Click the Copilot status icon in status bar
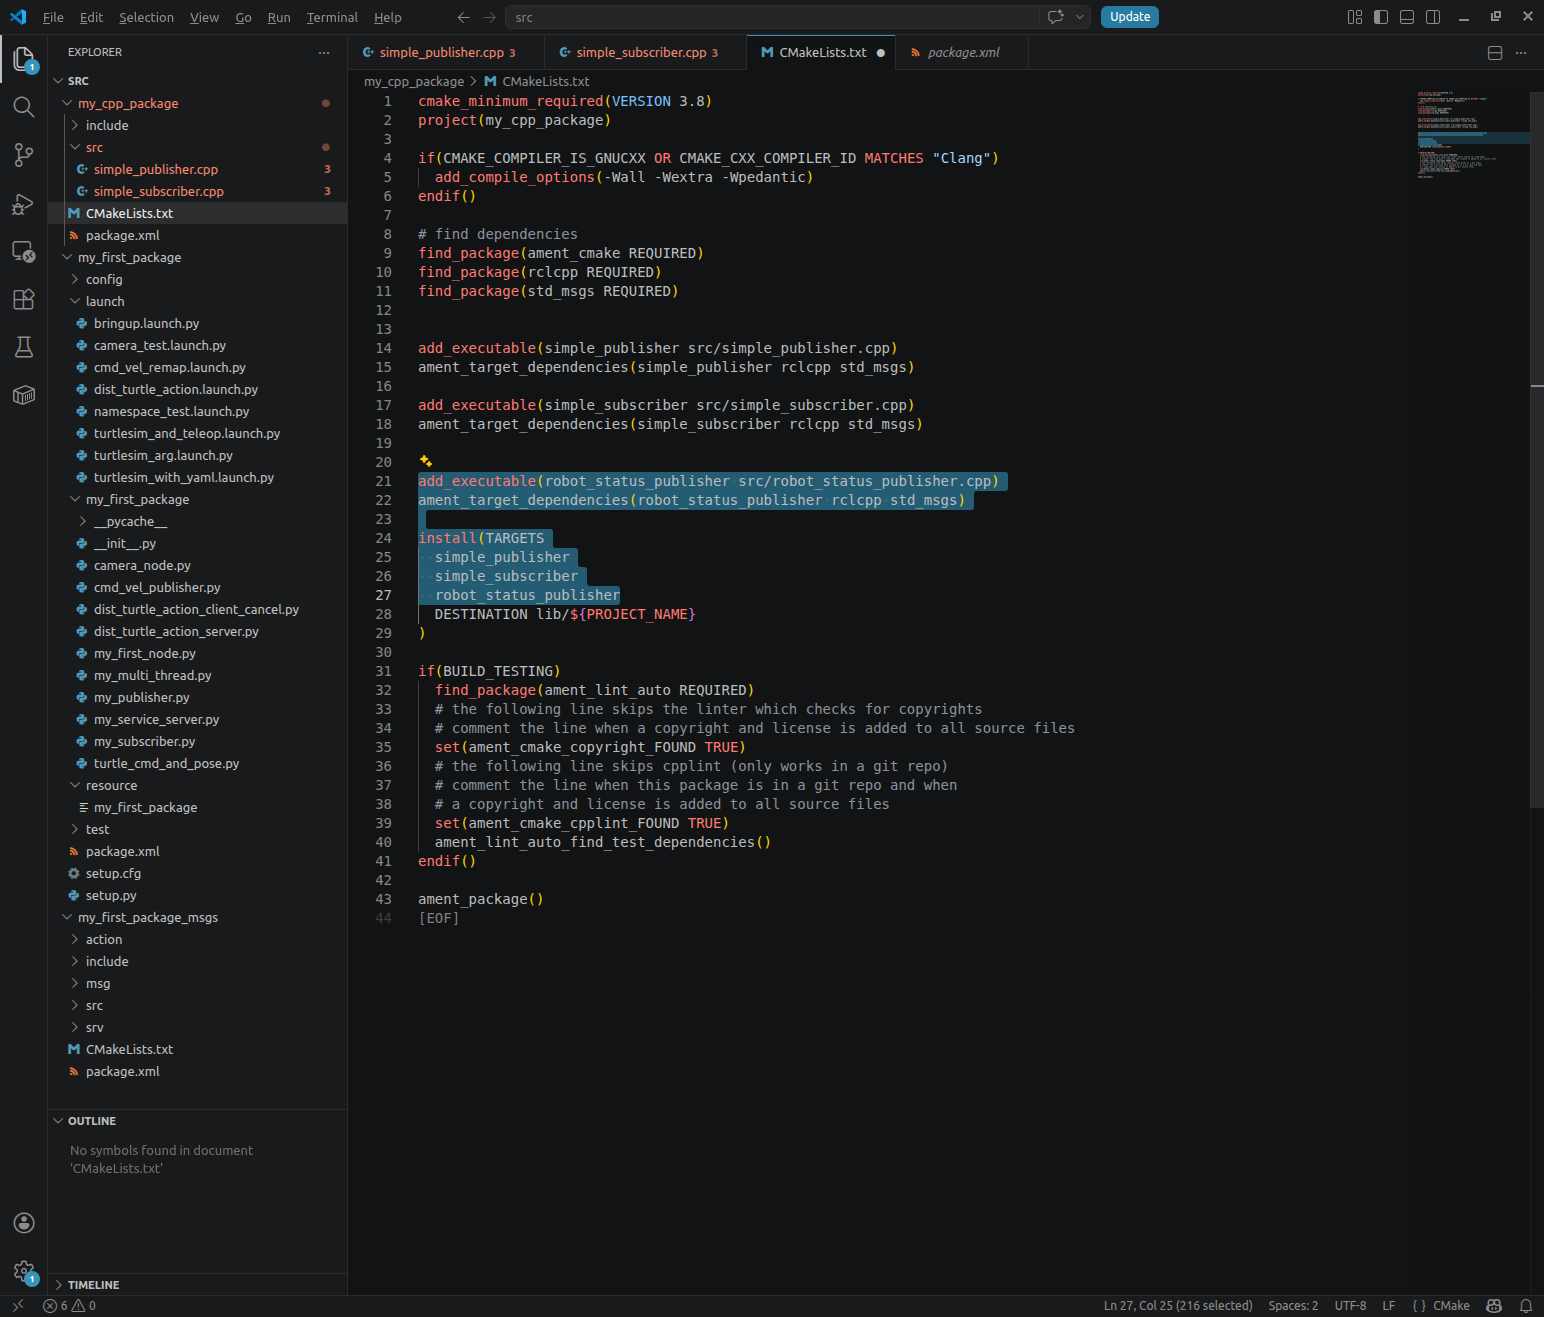The width and height of the screenshot is (1544, 1317). tap(1494, 1305)
